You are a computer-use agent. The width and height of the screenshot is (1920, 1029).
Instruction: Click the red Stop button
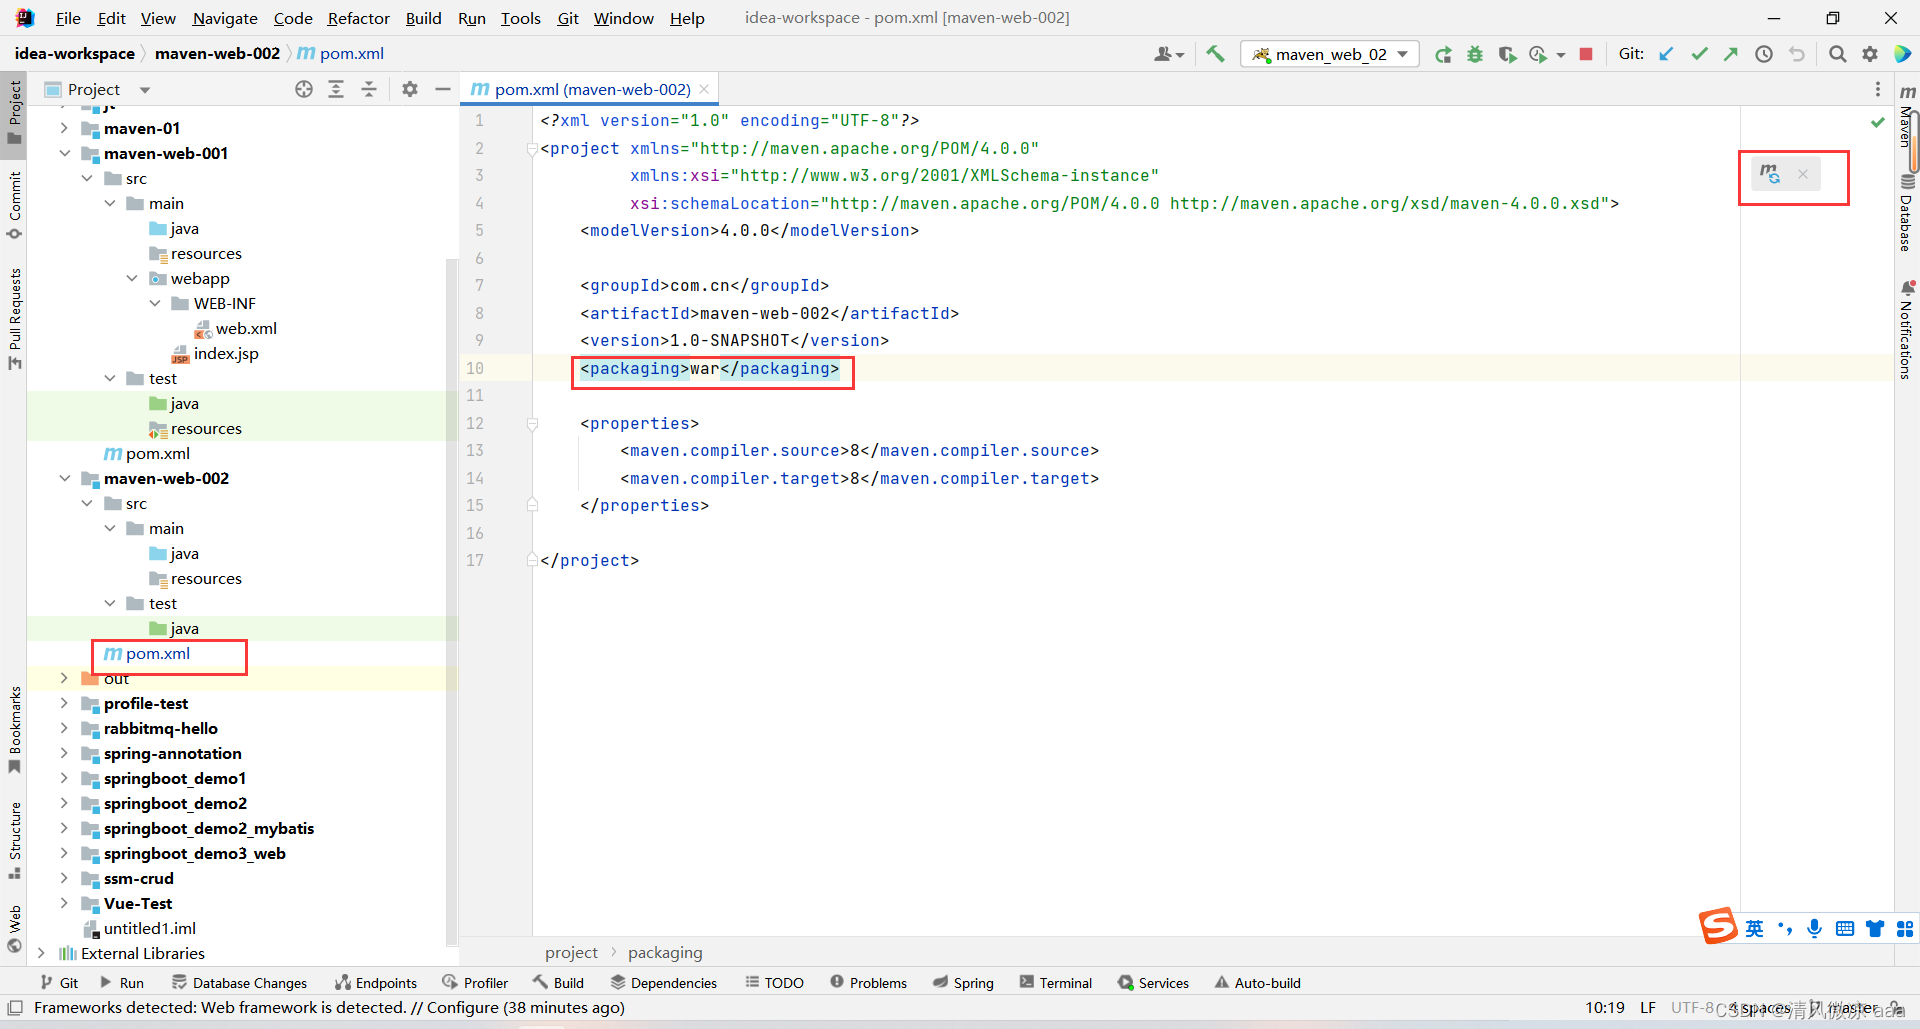pos(1586,54)
